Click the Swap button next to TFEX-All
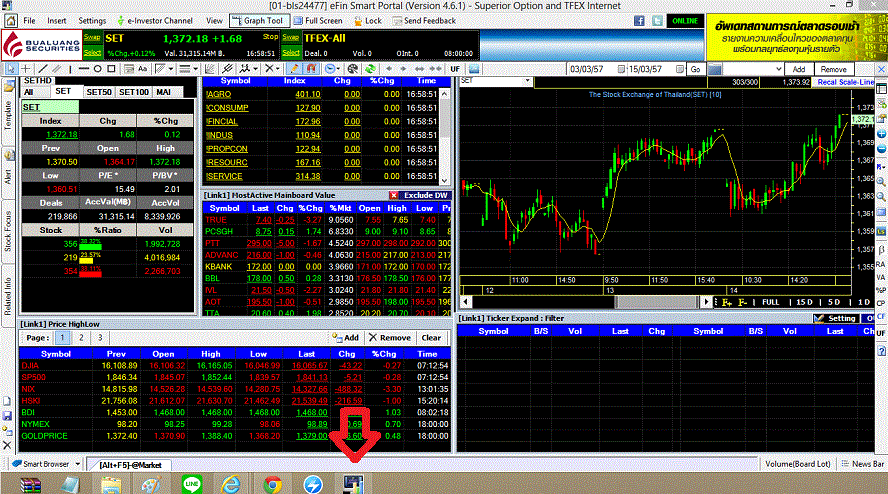The height and width of the screenshot is (494, 888). click(x=291, y=37)
